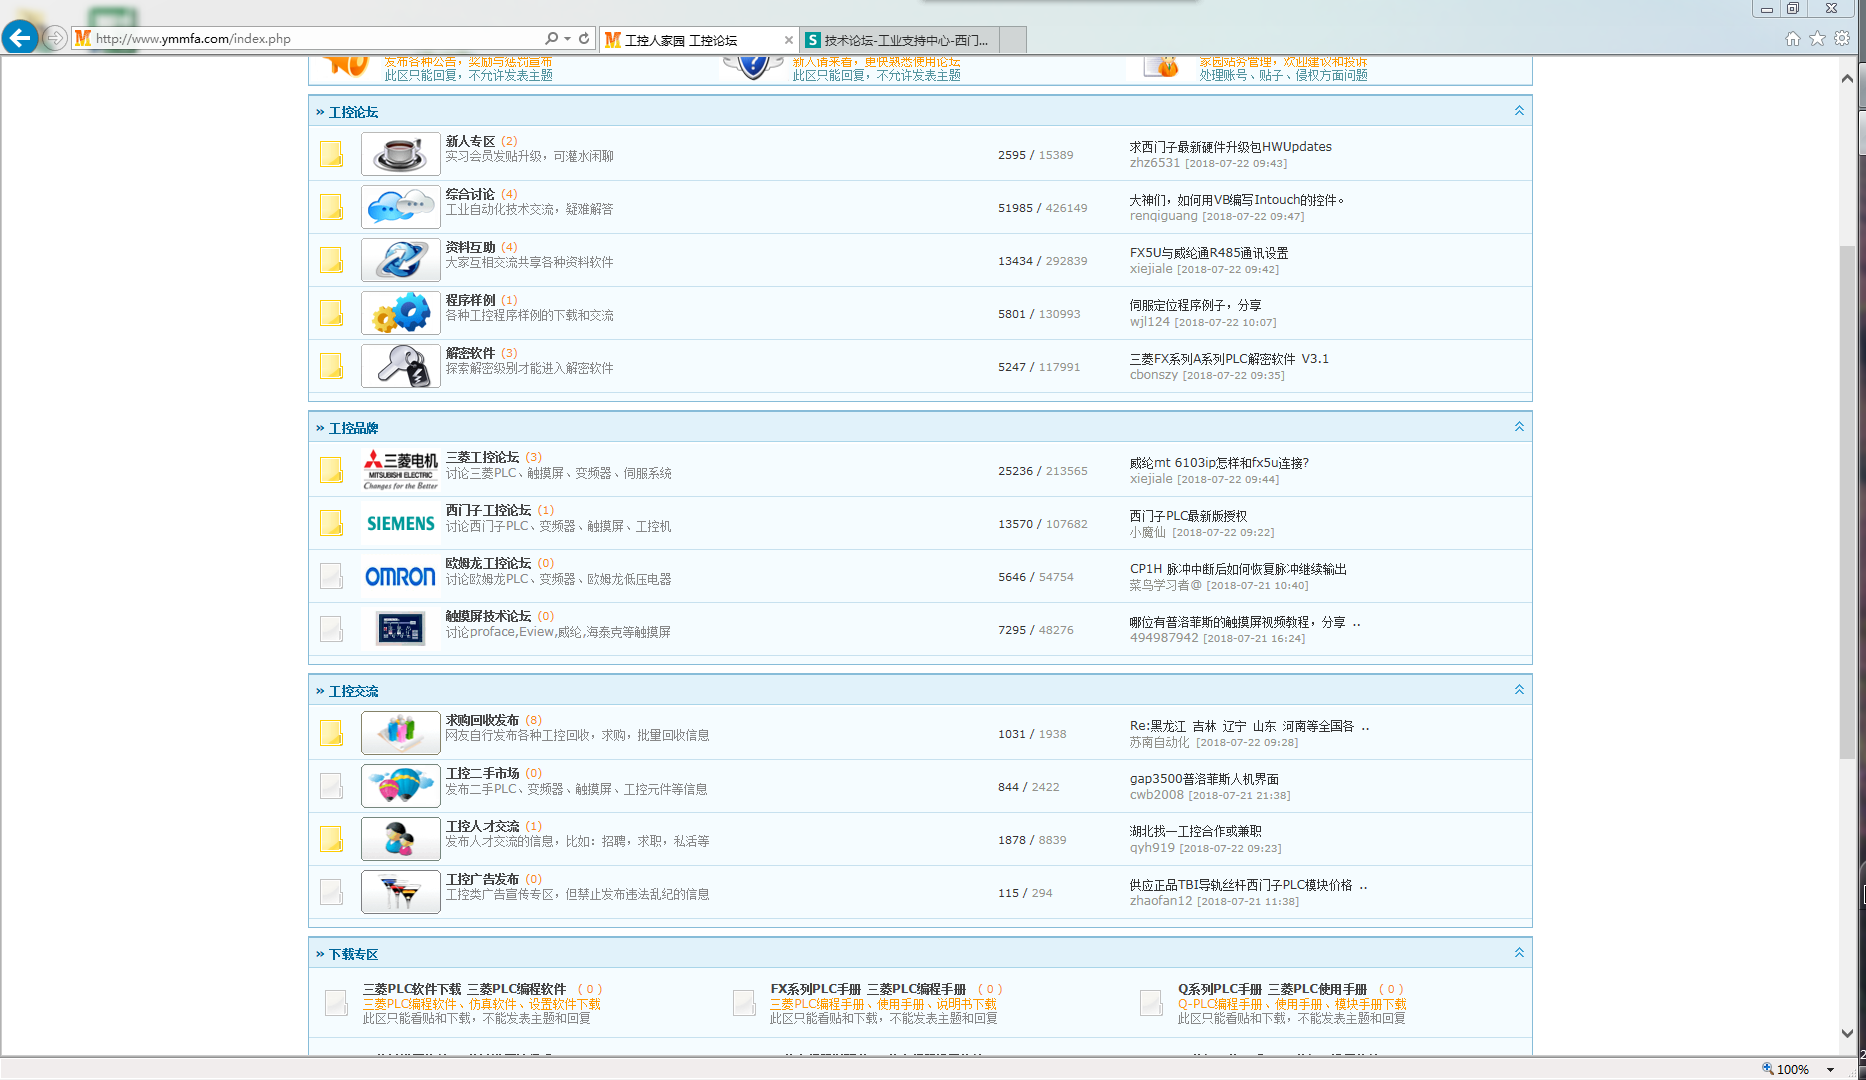The image size is (1866, 1080).
Task: Click the blue gear icon for 程序样例
Action: coord(400,313)
